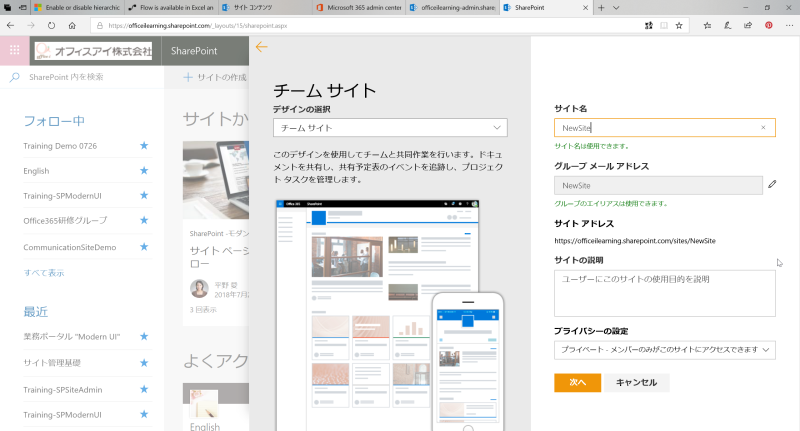Click the サイトの説明 text area

665,293
